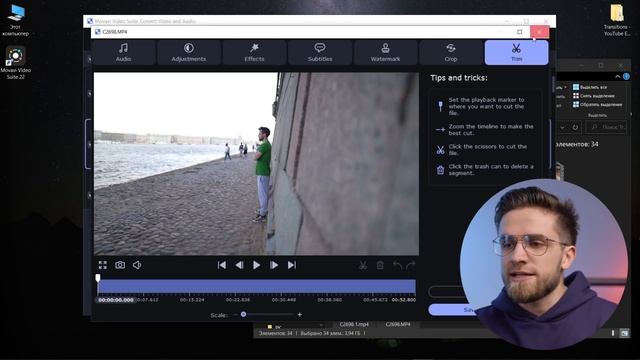This screenshot has height=360, width=640.
Task: Mute the preview volume speaker icon
Action: pyautogui.click(x=137, y=265)
